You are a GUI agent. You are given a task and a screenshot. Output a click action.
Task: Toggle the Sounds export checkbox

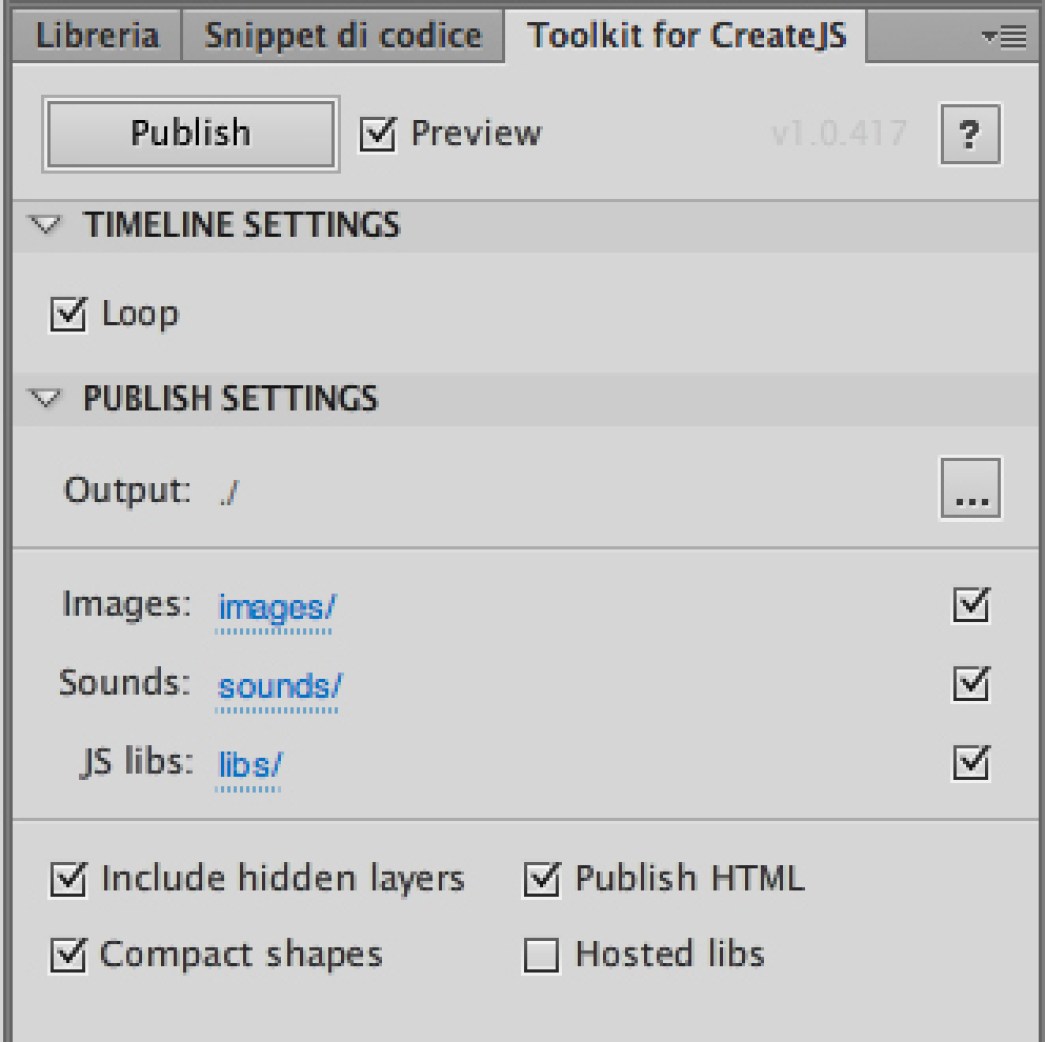click(971, 683)
